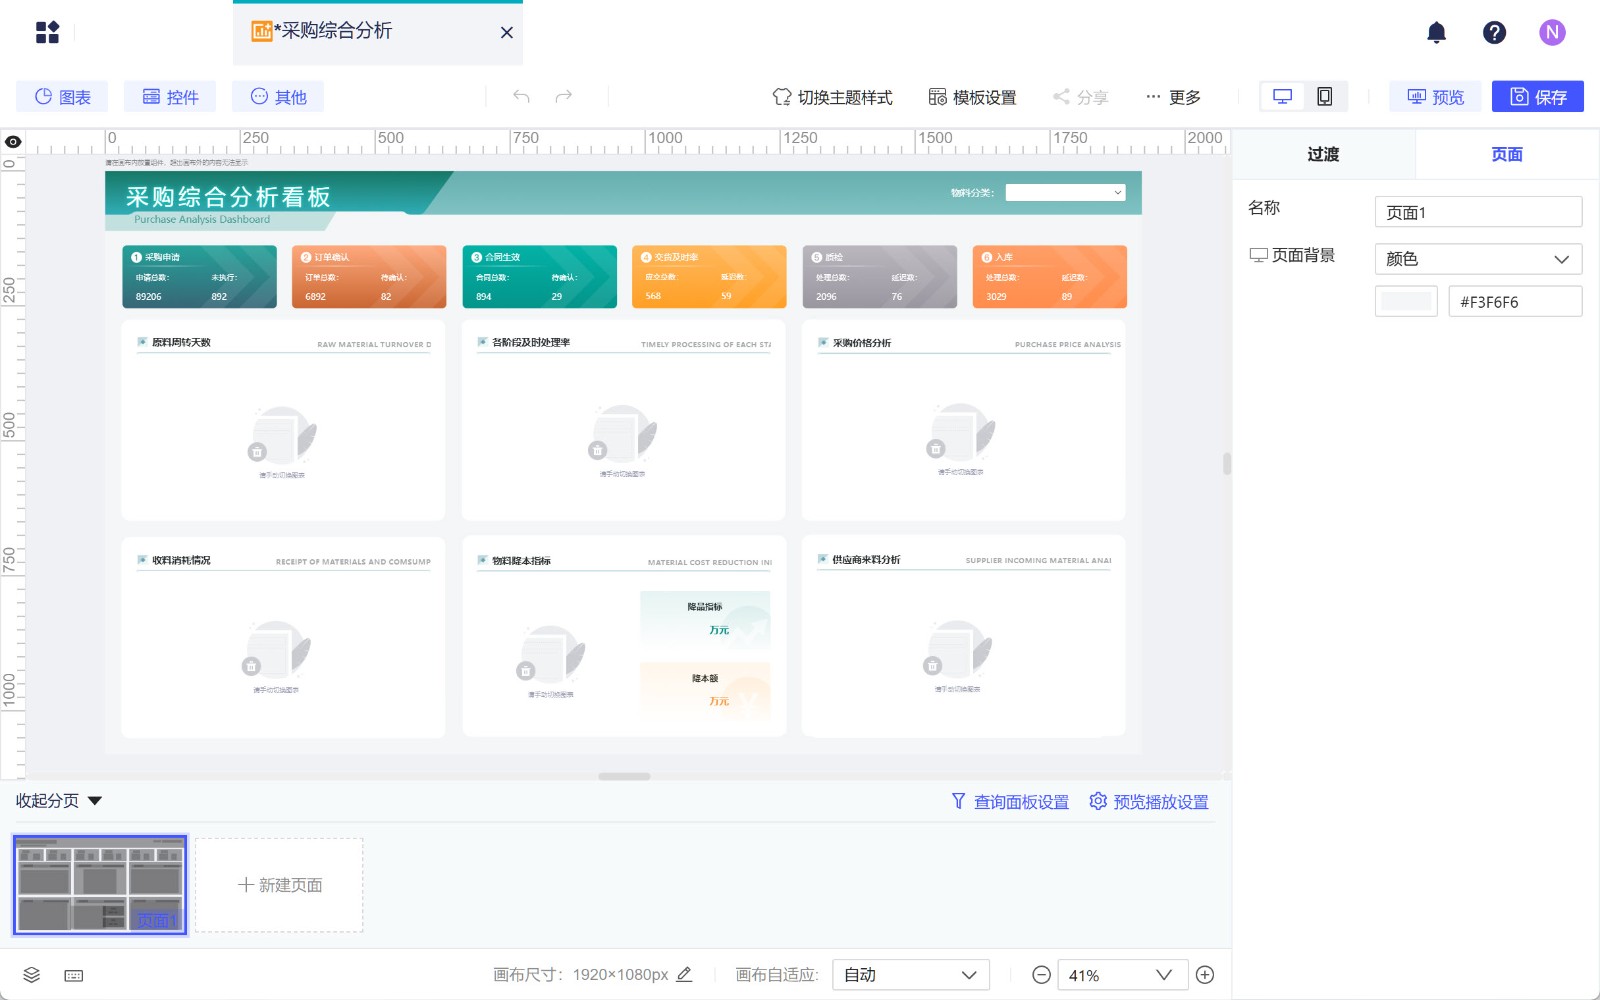Click the 89206 value in 采购申请
1600x1000 pixels.
(x=149, y=297)
